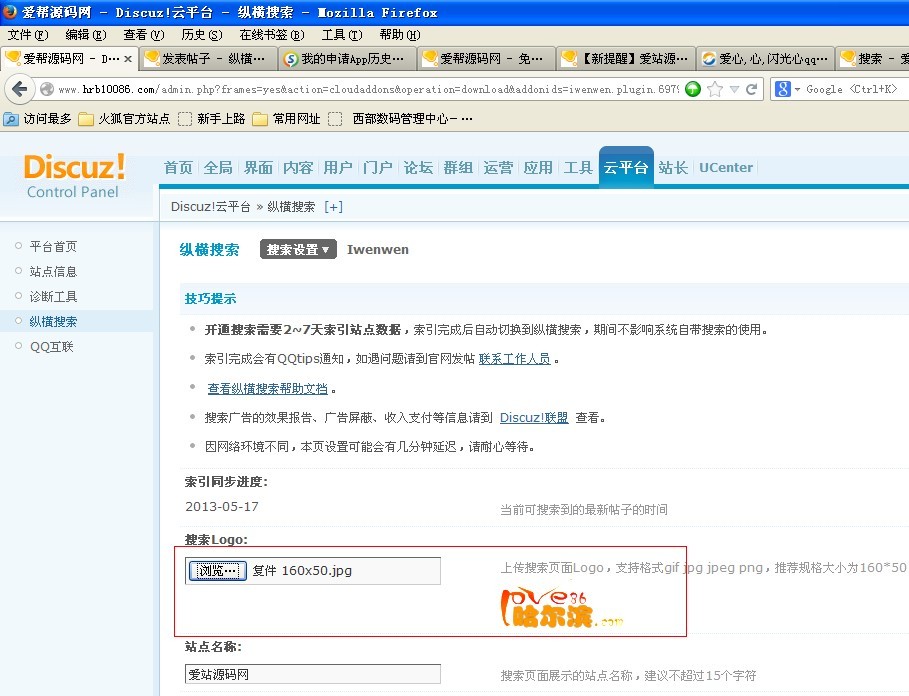
Task: Switch to the 发表帖子 tab
Action: [208, 59]
